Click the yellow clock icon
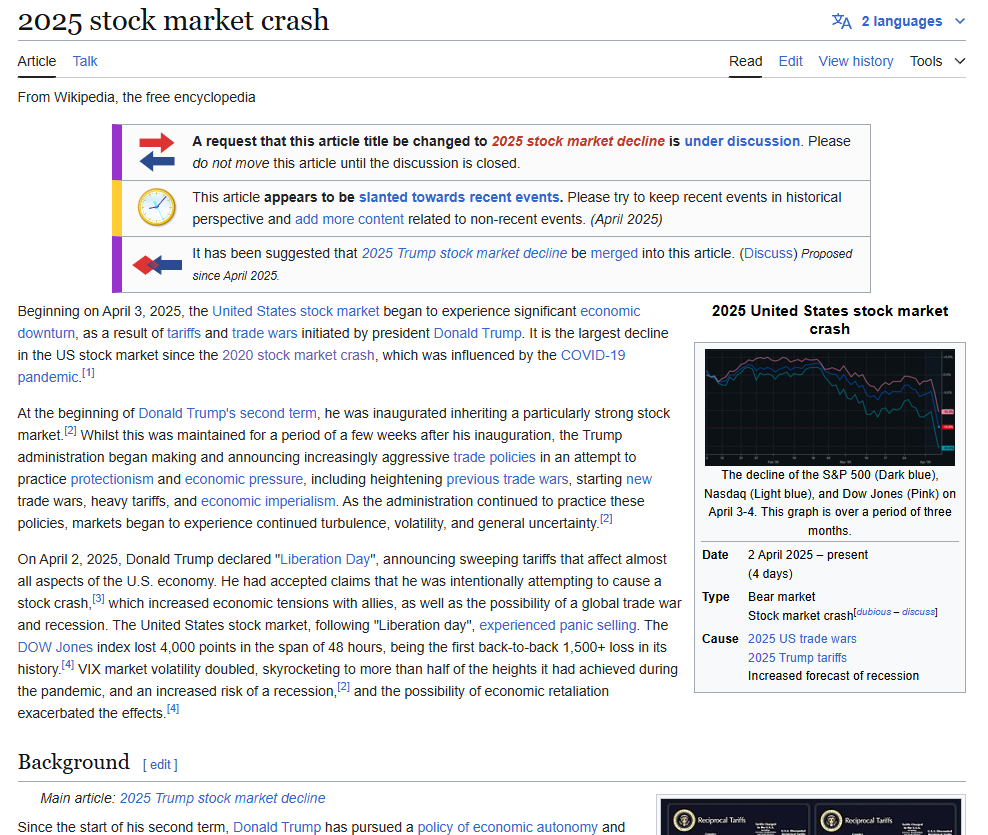 157,207
